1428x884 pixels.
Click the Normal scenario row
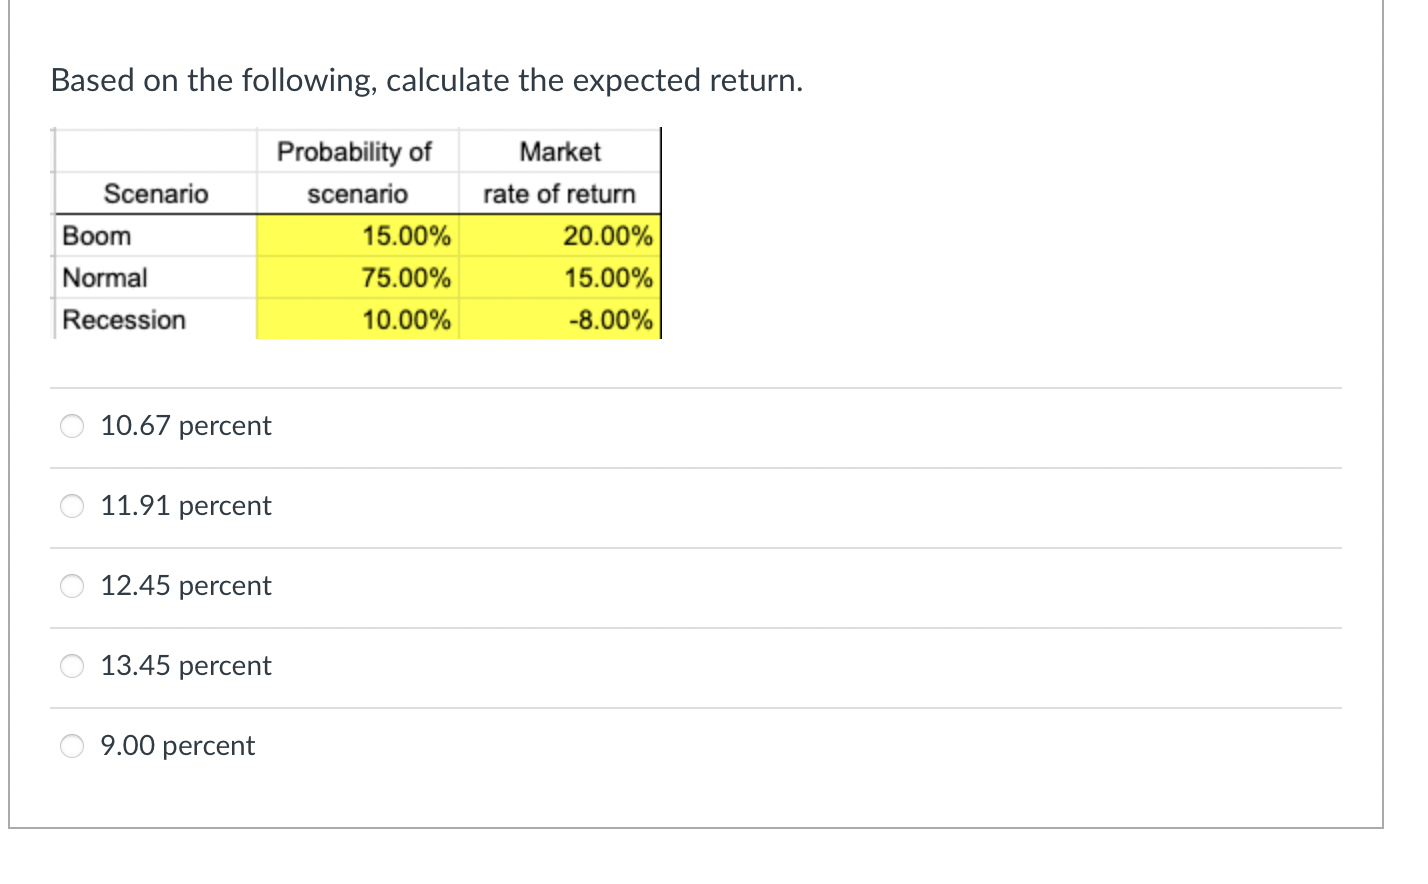point(104,278)
